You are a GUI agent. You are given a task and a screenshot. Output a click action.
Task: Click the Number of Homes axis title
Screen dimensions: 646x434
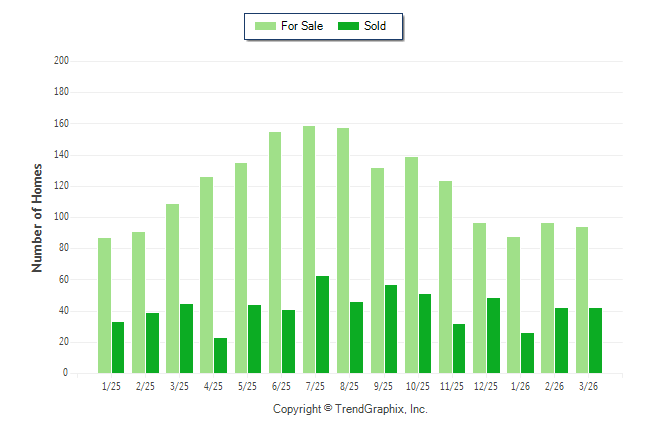coord(38,218)
